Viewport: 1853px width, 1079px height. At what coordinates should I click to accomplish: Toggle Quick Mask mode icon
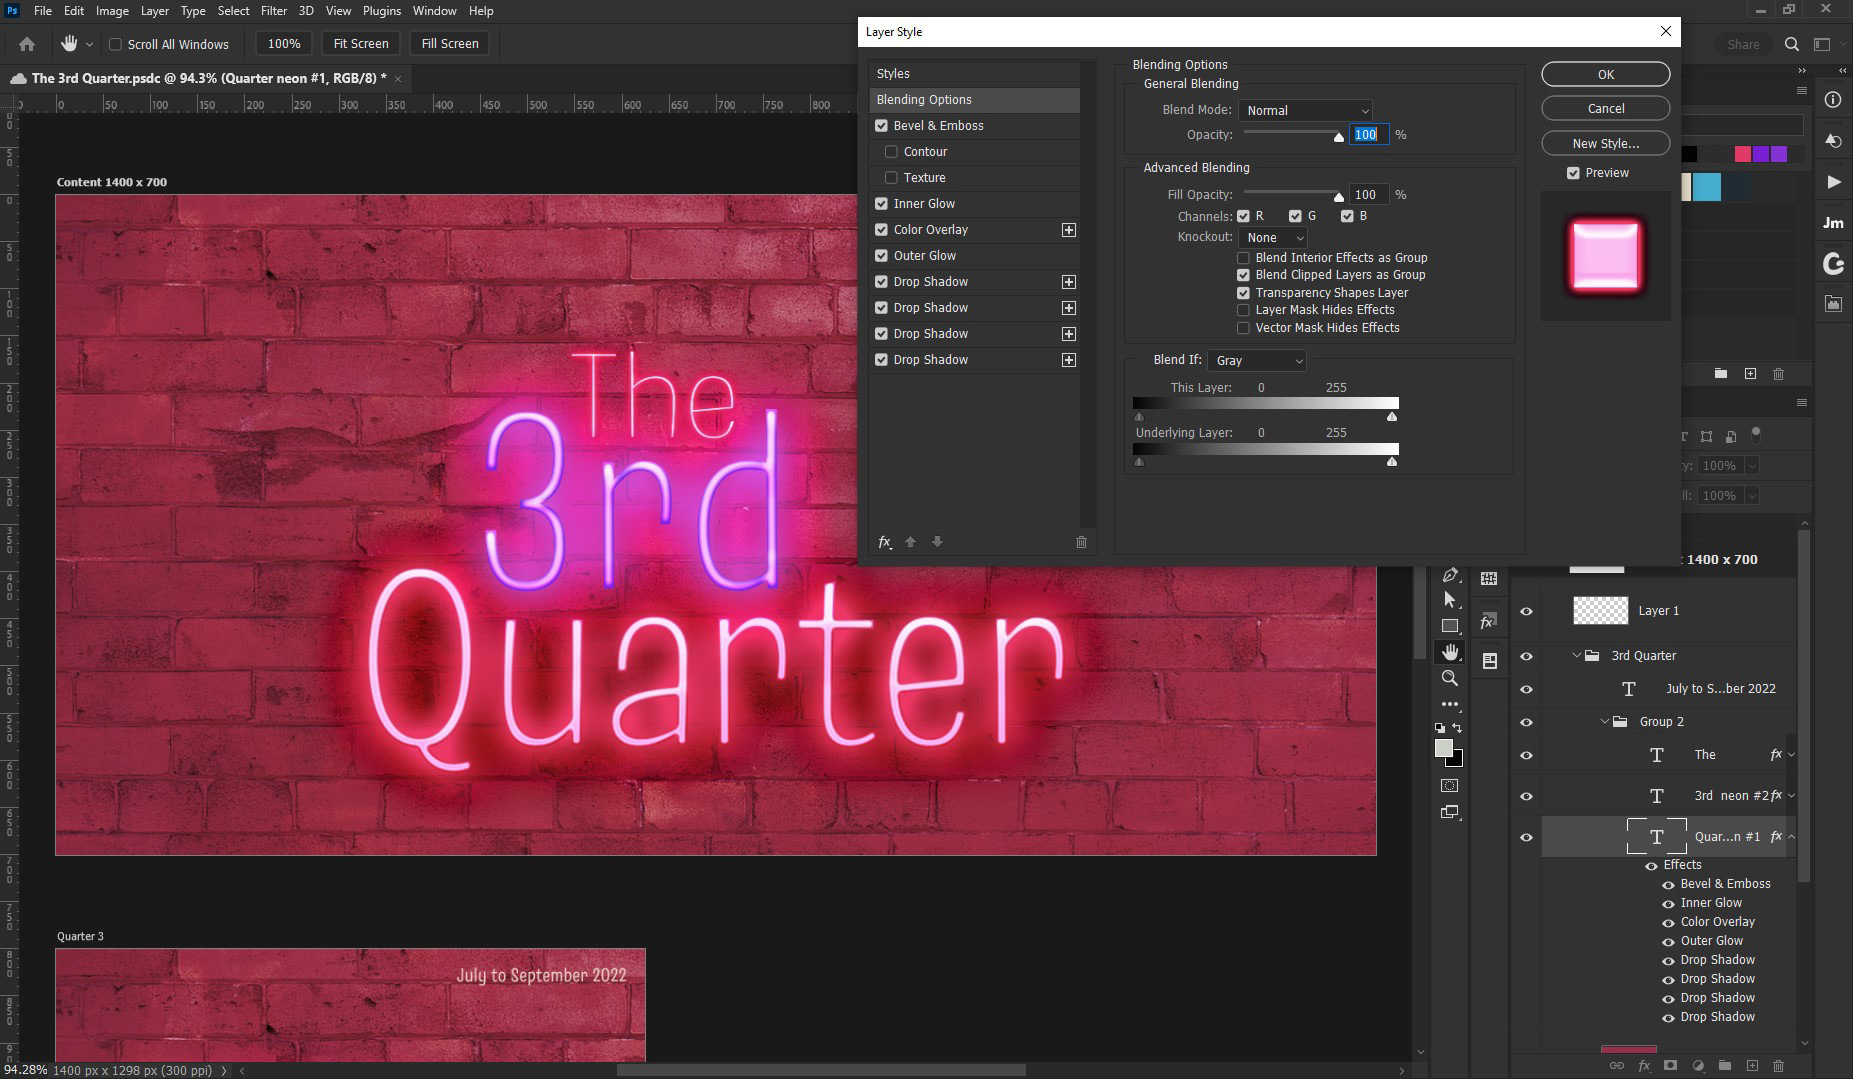[1450, 786]
